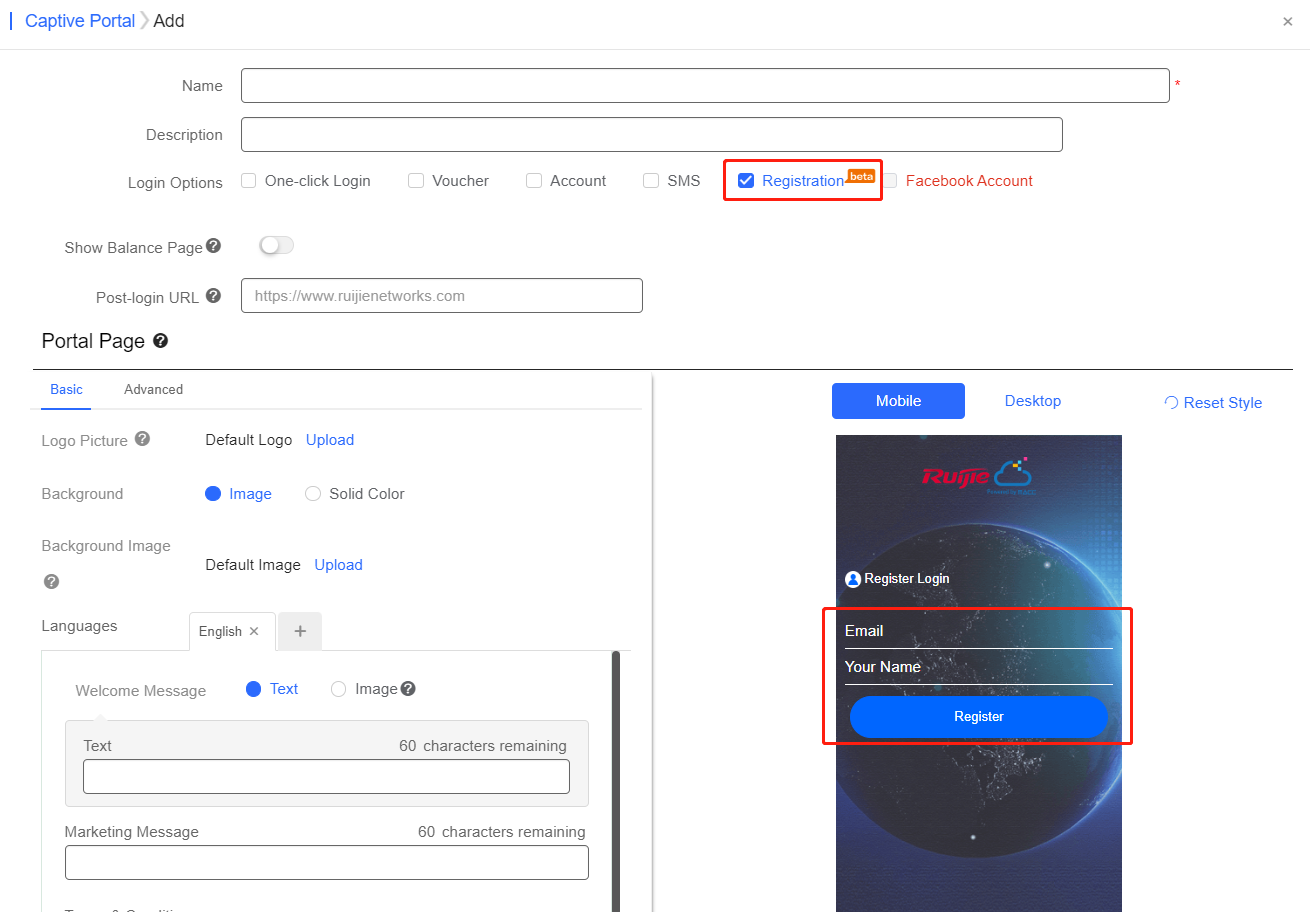Image resolution: width=1310 pixels, height=912 pixels.
Task: Click the Your Name field in preview
Action: coord(979,667)
